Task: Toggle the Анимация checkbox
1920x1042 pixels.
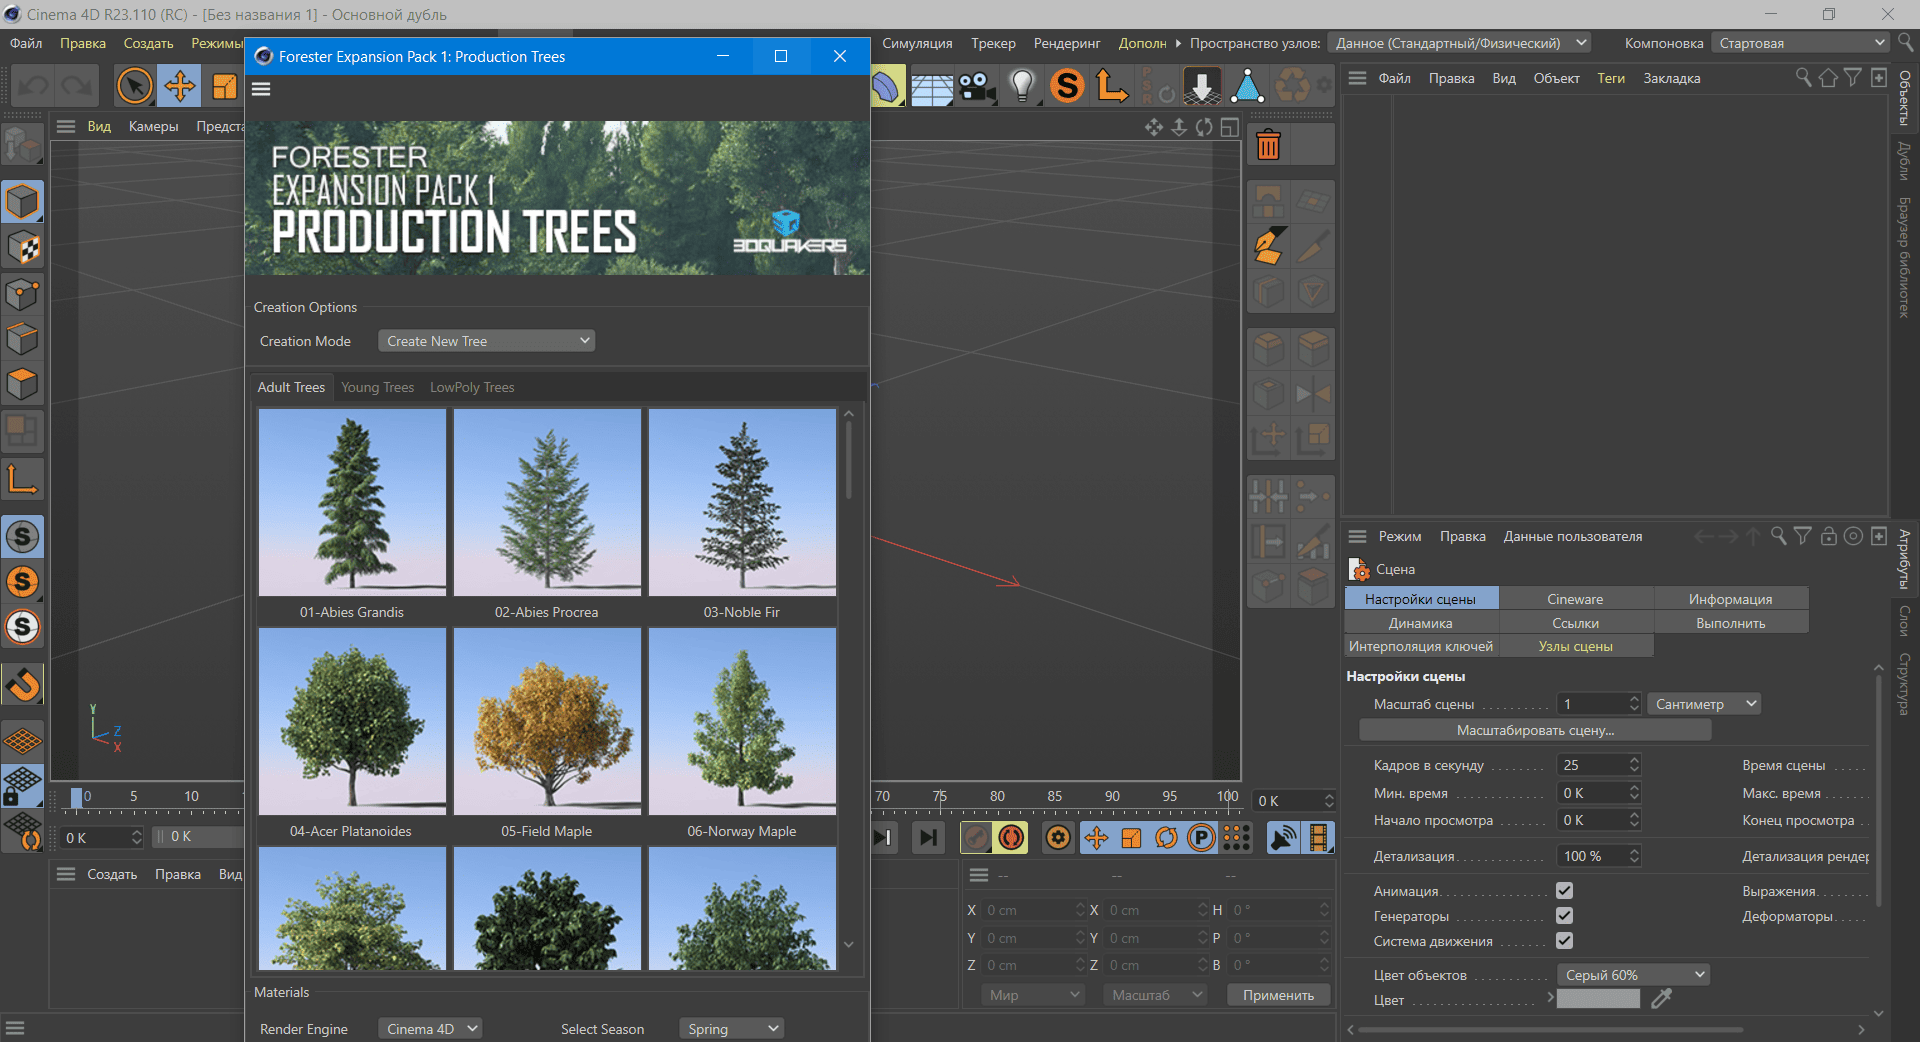Action: point(1565,890)
